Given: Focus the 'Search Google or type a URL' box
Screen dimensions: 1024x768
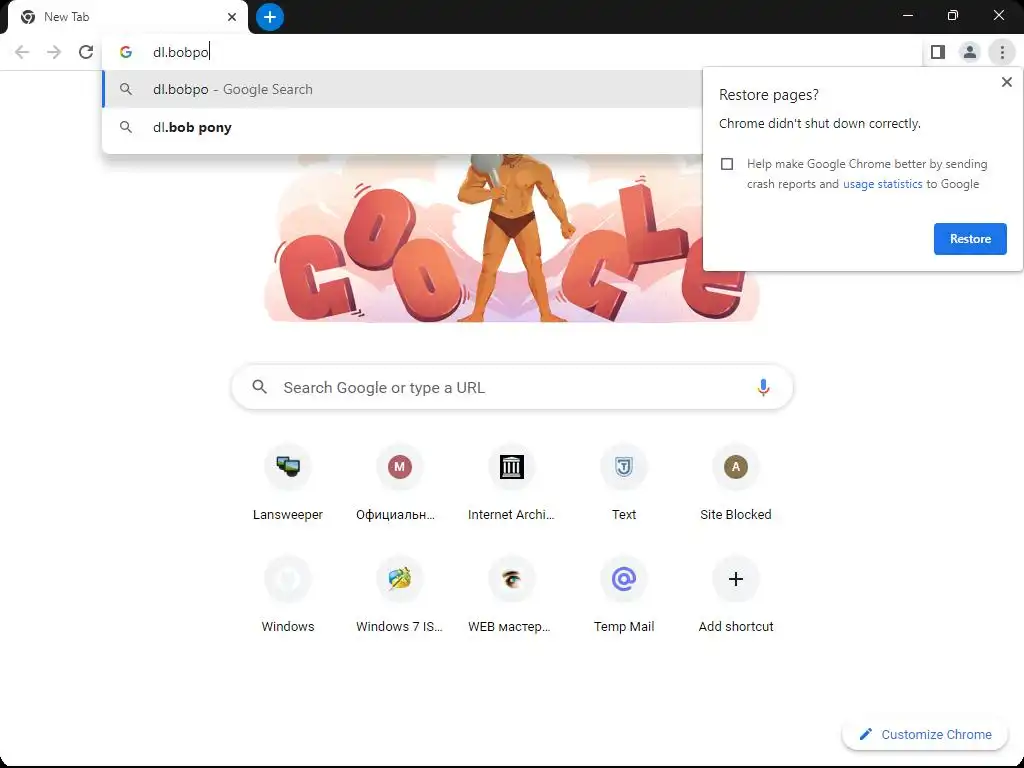Looking at the screenshot, I should (512, 387).
